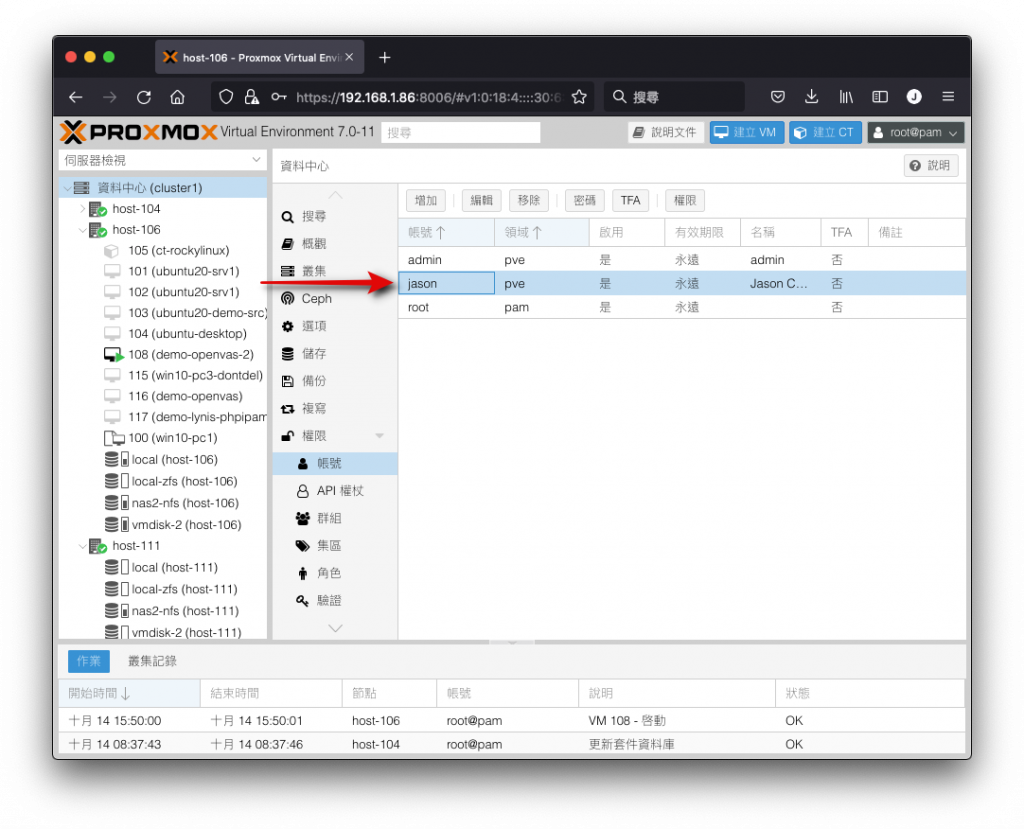The width and height of the screenshot is (1024, 829).
Task: Click the 增加 add user button
Action: (426, 201)
